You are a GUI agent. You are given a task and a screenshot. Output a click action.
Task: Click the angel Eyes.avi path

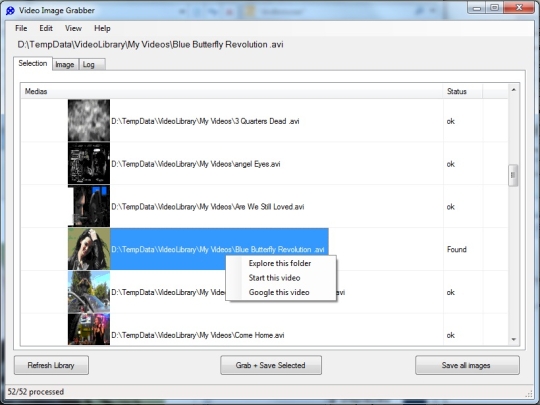[x=196, y=164]
